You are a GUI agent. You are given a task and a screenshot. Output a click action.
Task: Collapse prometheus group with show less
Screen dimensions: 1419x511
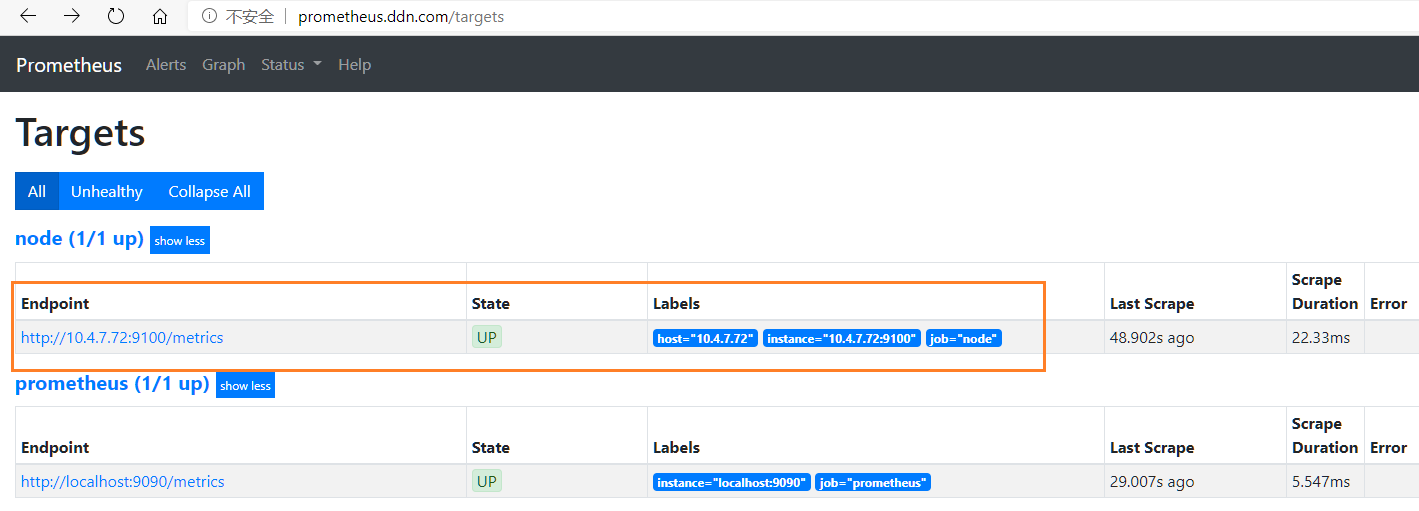(x=245, y=385)
